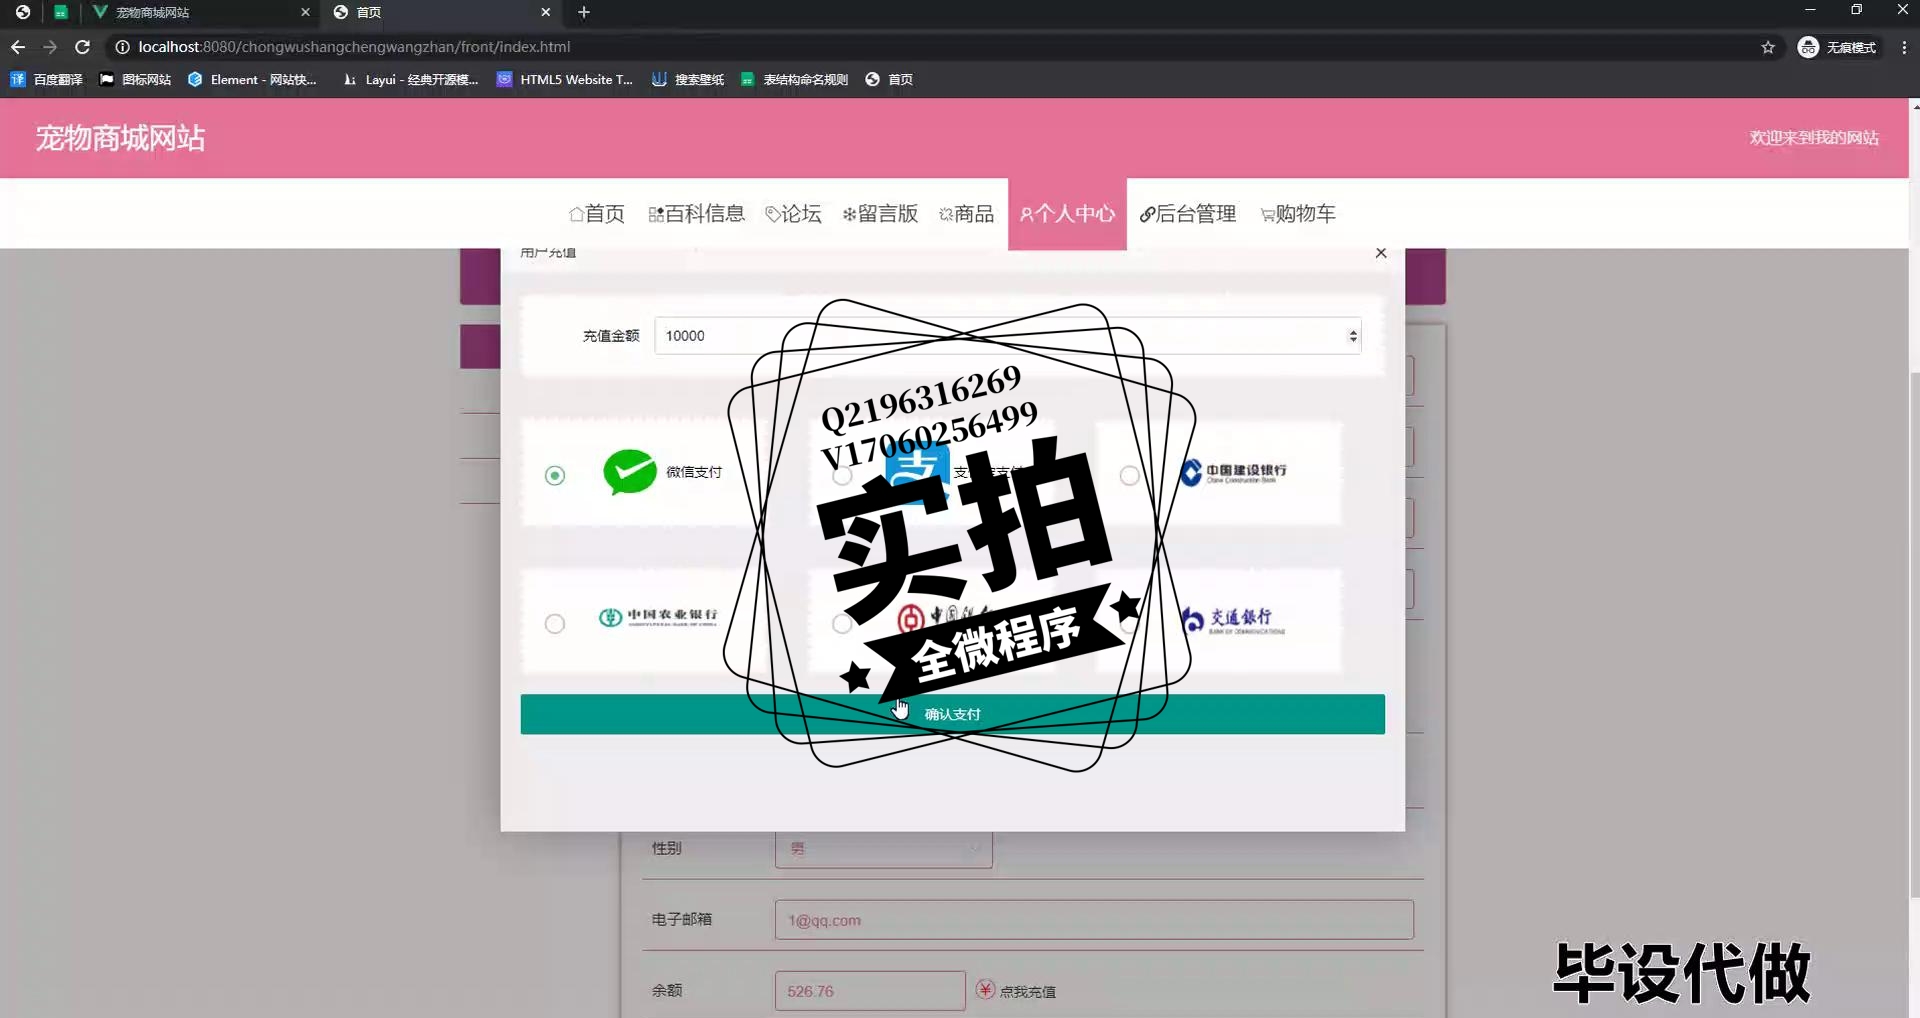Open the browser three-dot menu
Viewport: 1920px width, 1018px height.
pyautogui.click(x=1904, y=47)
